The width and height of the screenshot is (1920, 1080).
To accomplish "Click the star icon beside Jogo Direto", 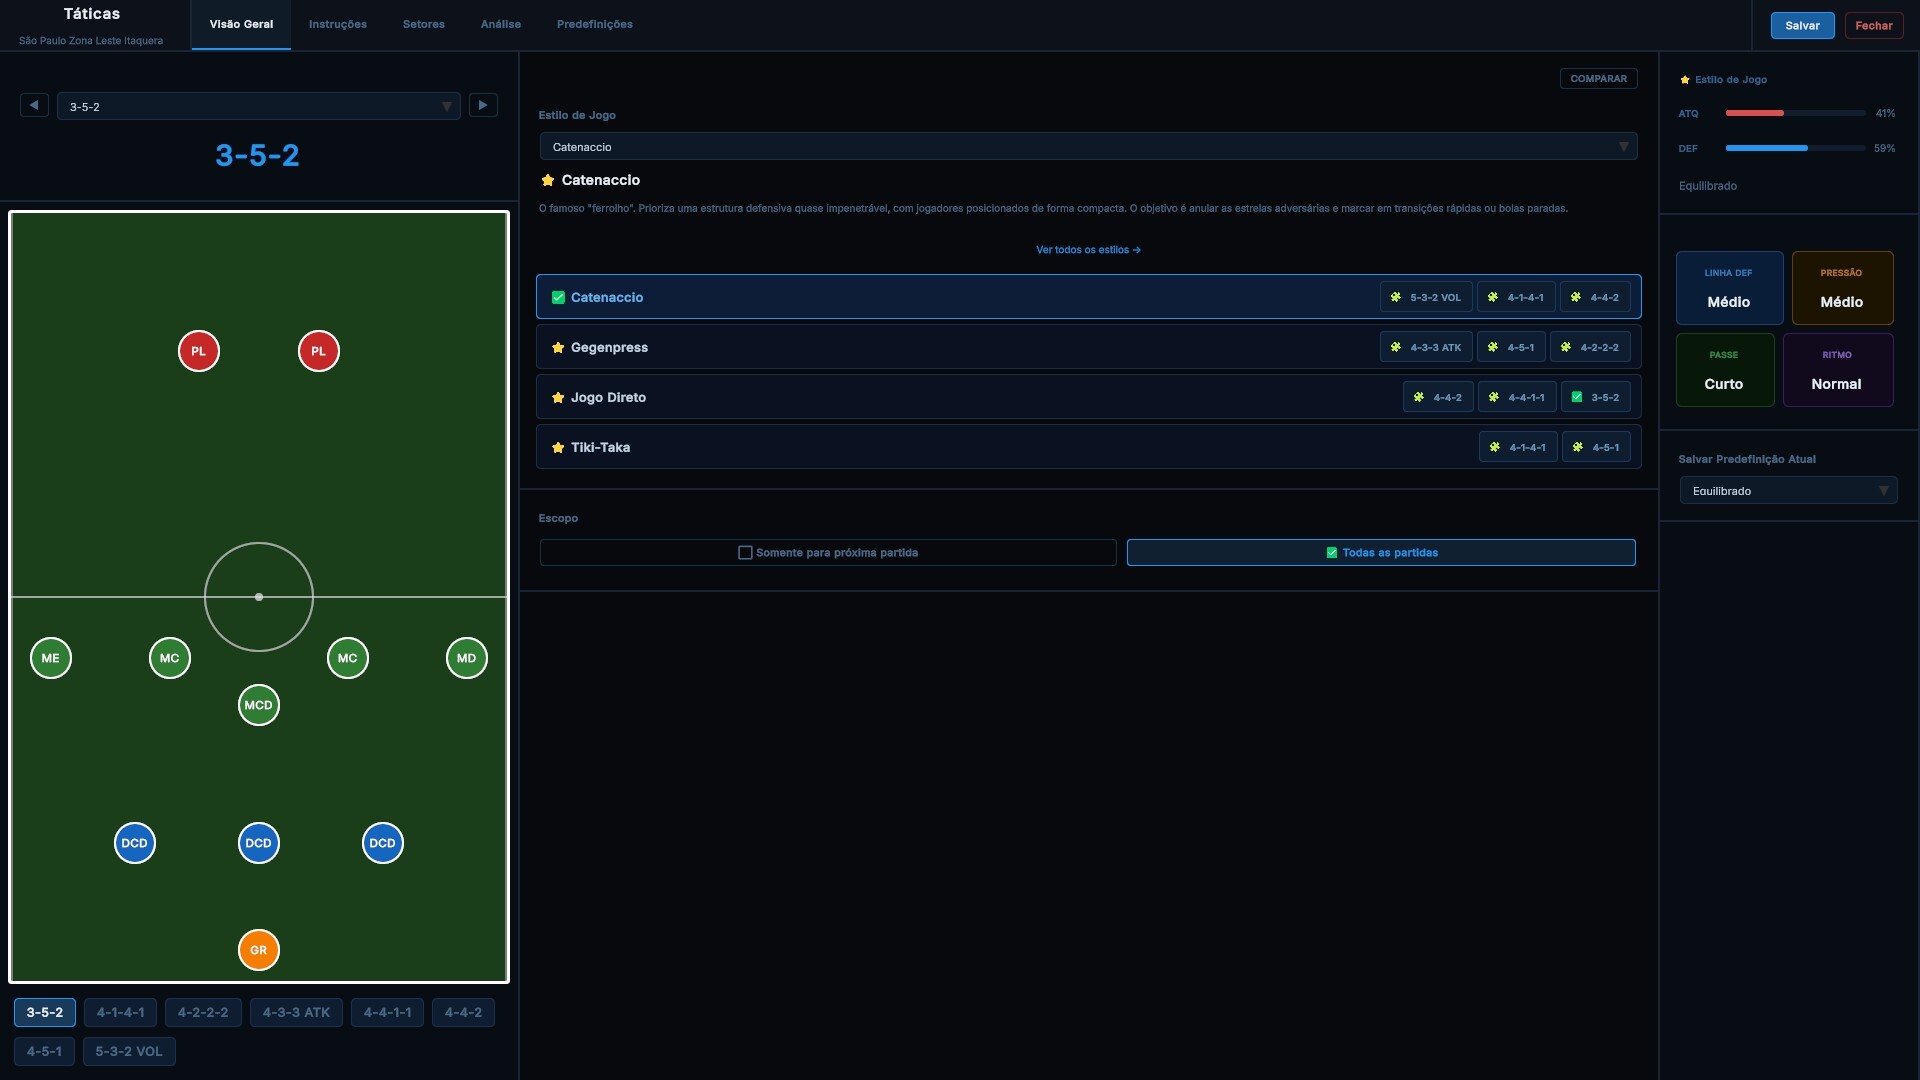I will pos(558,398).
